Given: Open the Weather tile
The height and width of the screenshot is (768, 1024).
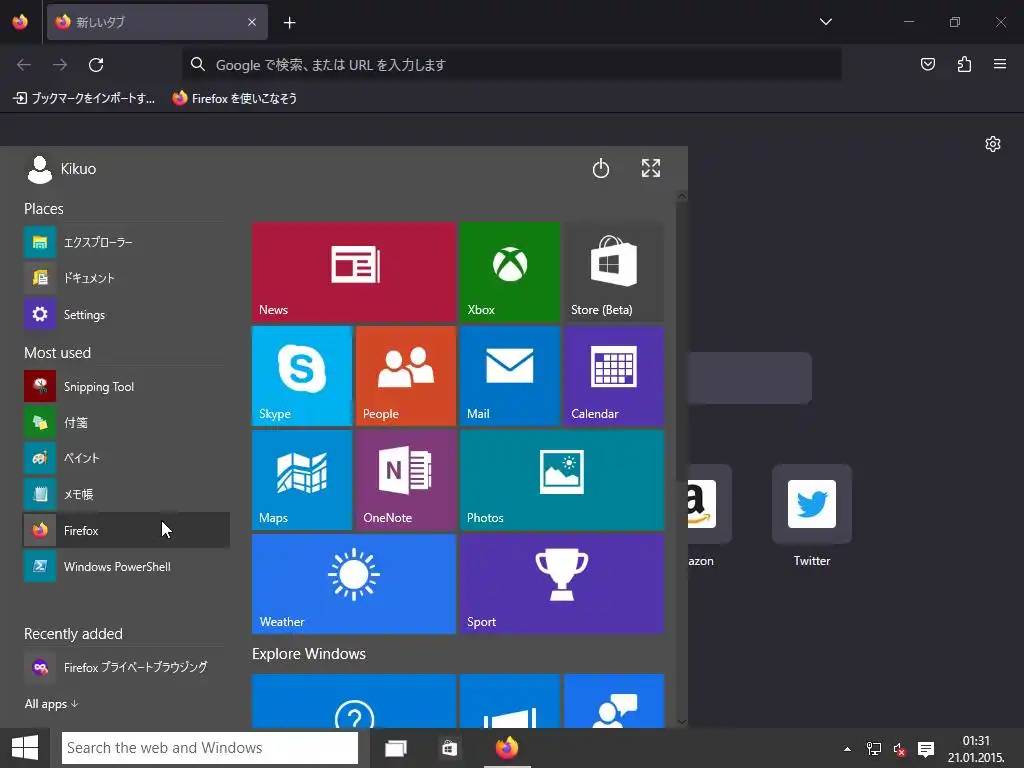Looking at the screenshot, I should (x=353, y=584).
